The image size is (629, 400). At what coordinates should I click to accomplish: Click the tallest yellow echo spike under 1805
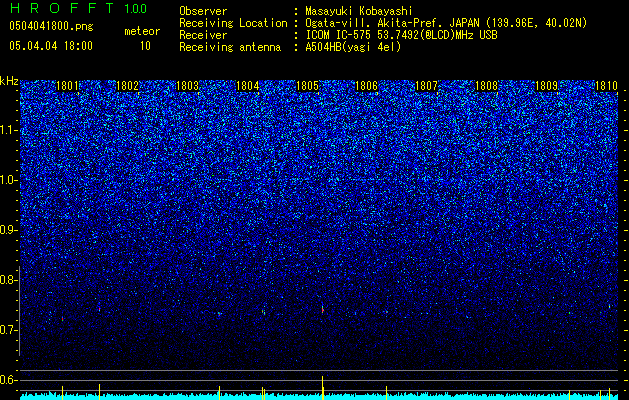pyautogui.click(x=323, y=387)
